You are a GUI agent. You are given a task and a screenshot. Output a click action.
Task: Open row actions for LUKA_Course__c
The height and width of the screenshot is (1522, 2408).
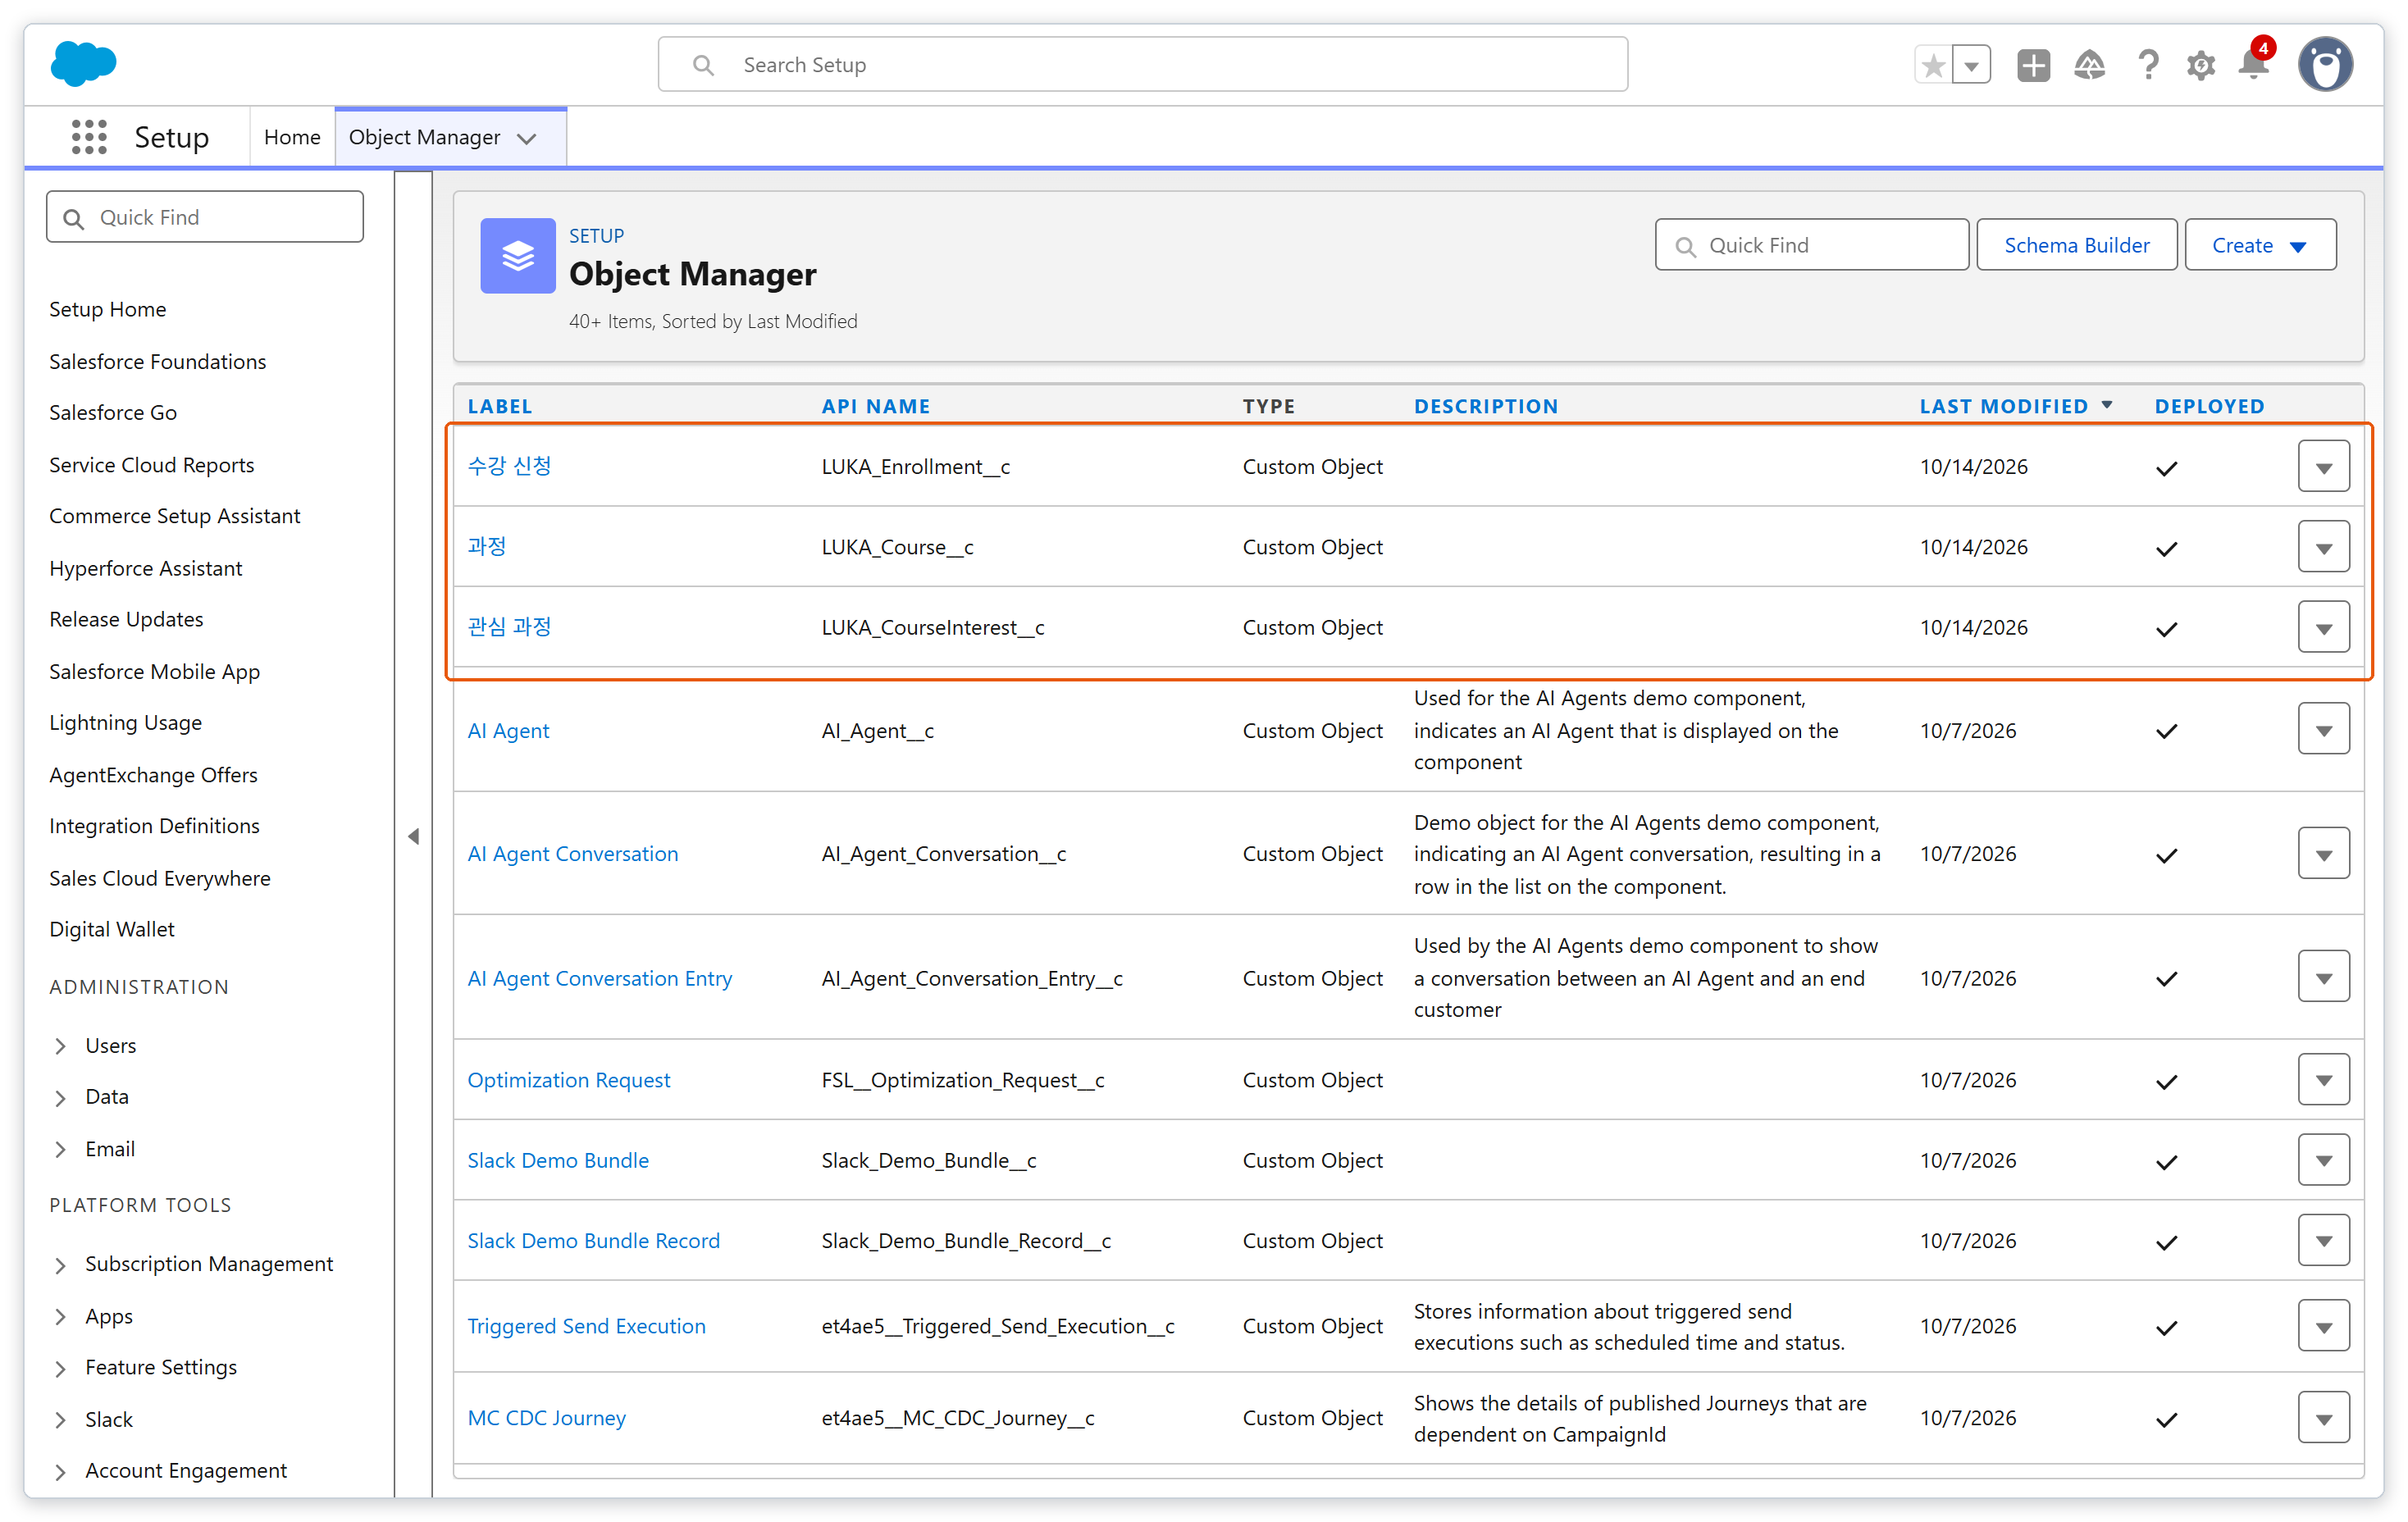point(2323,547)
